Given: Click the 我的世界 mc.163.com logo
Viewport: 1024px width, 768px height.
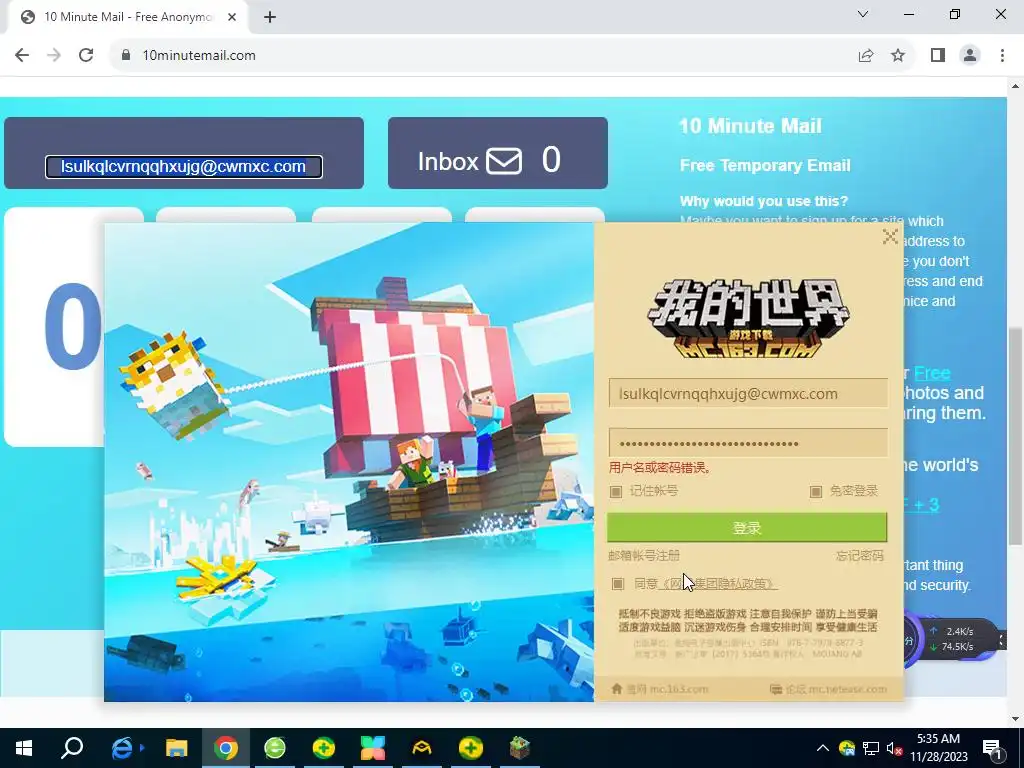Looking at the screenshot, I should [x=748, y=319].
